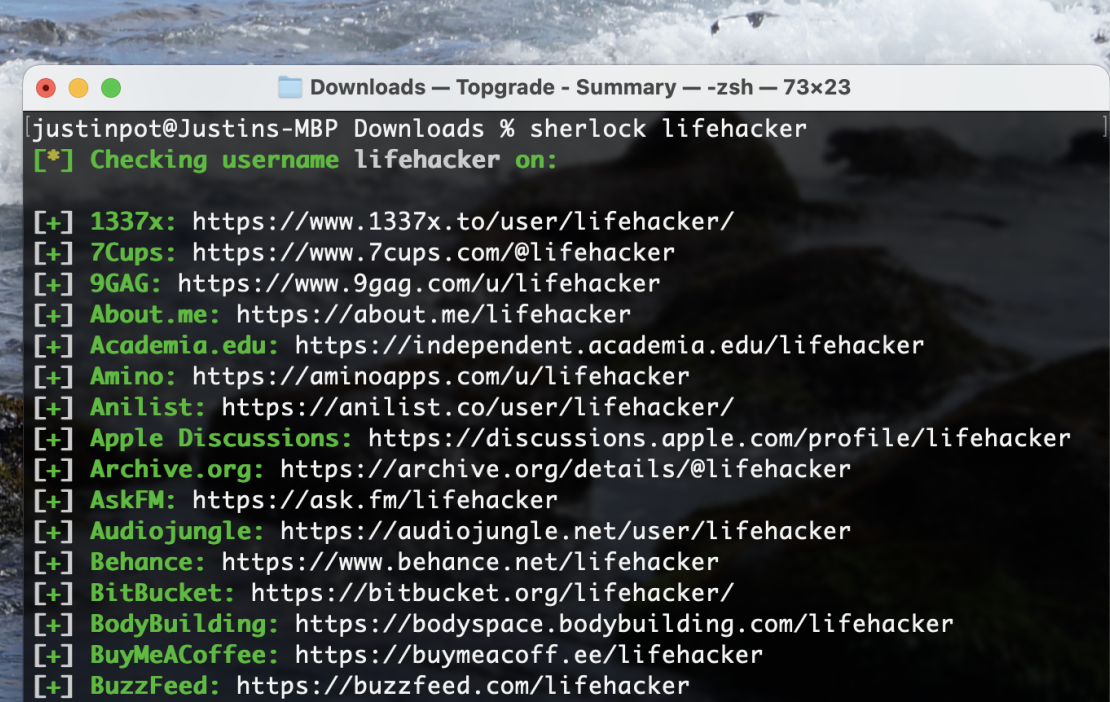This screenshot has width=1110, height=702.
Task: Click the terminal window title text
Action: (580, 87)
